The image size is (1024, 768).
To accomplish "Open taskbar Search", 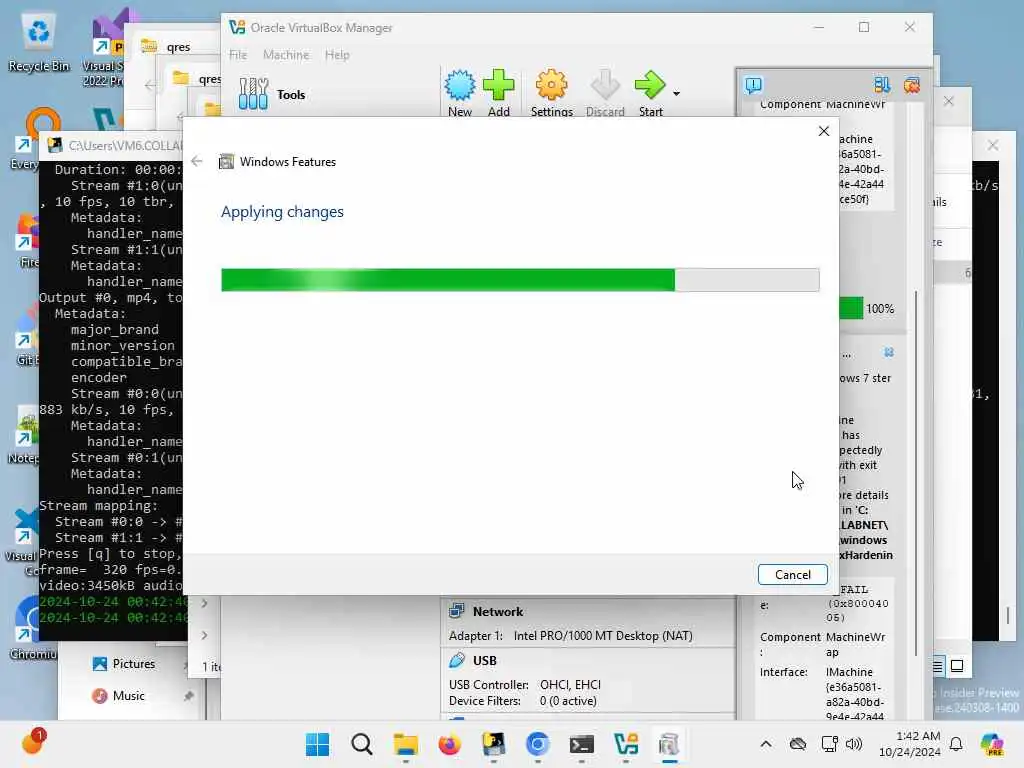I will [x=361, y=744].
